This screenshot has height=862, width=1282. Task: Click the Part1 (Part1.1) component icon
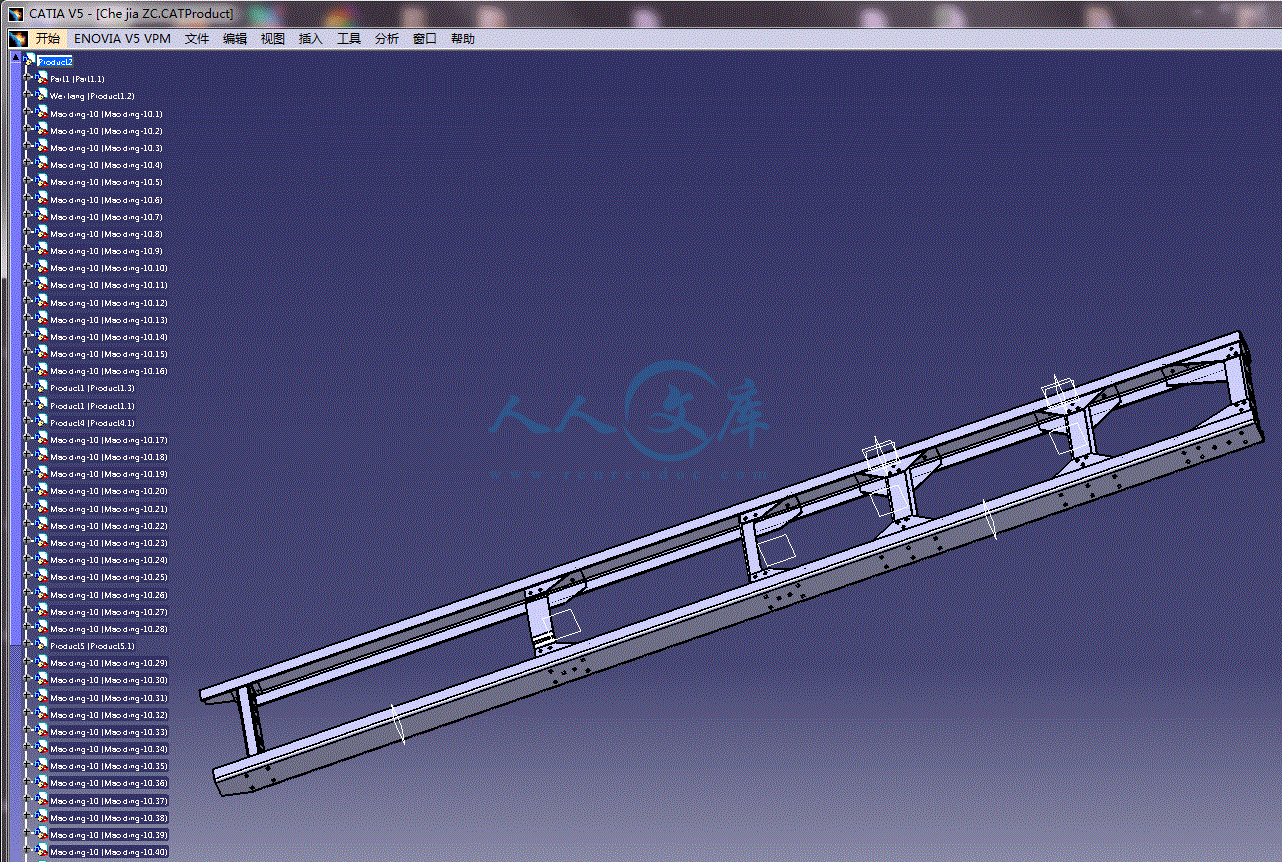[x=42, y=78]
